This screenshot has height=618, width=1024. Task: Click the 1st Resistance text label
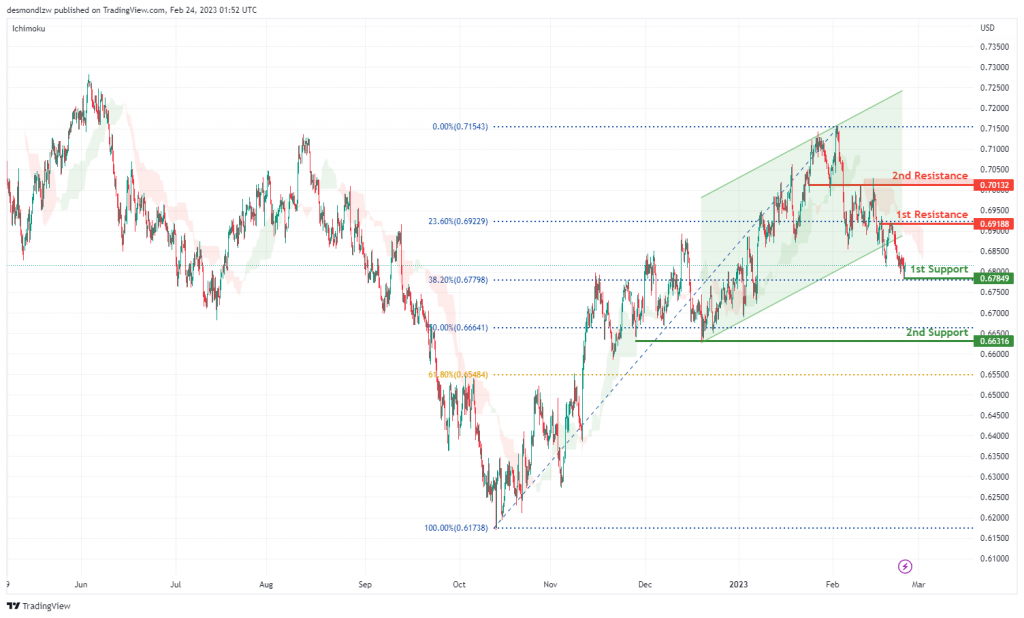(x=932, y=214)
